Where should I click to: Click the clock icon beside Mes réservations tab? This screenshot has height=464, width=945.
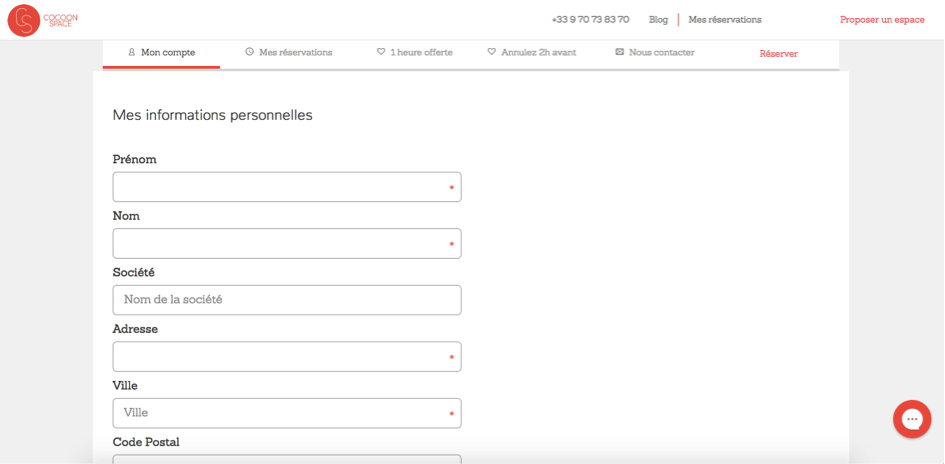pyautogui.click(x=250, y=52)
